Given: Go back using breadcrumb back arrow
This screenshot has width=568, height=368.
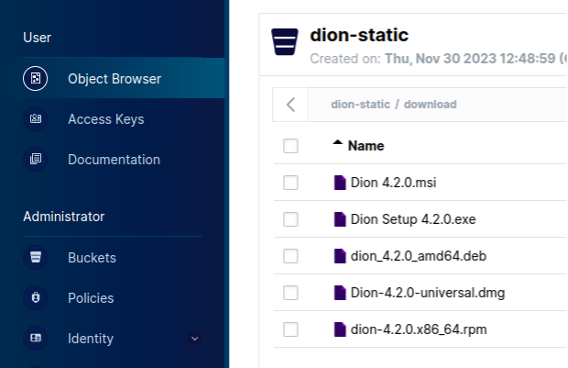Looking at the screenshot, I should coord(291,105).
